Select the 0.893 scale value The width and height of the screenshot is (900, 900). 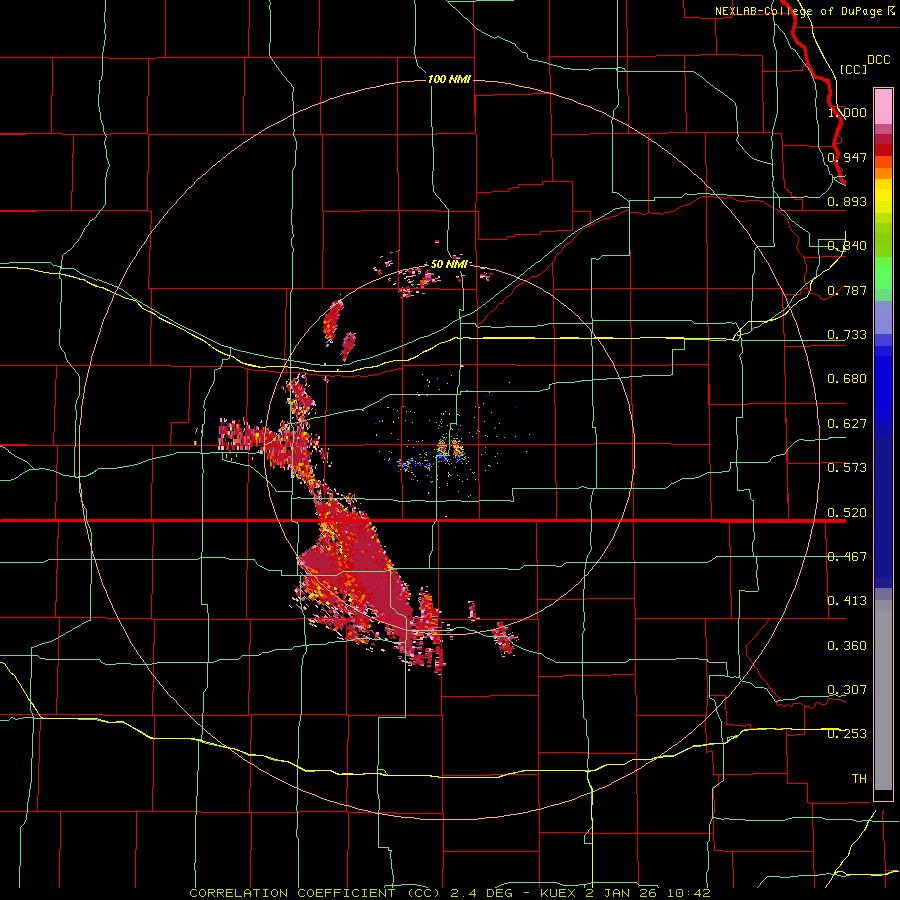tap(847, 201)
